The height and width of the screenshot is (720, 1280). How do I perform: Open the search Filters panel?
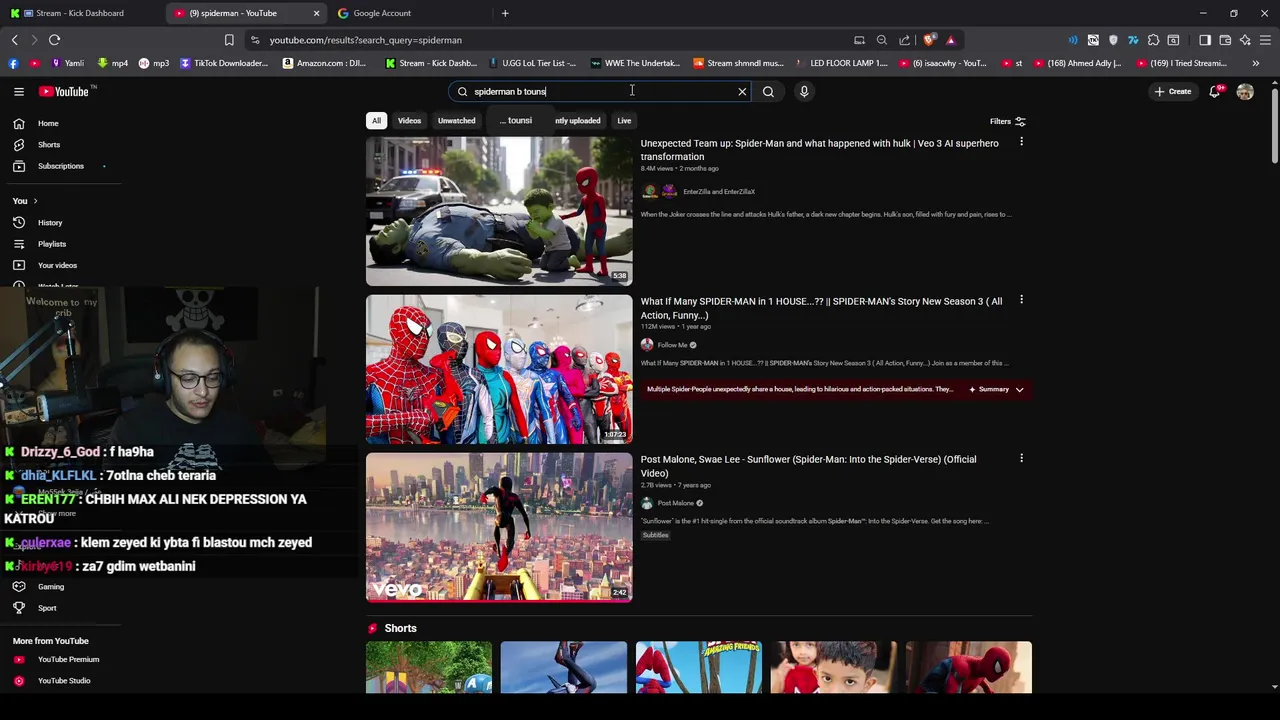[1007, 121]
